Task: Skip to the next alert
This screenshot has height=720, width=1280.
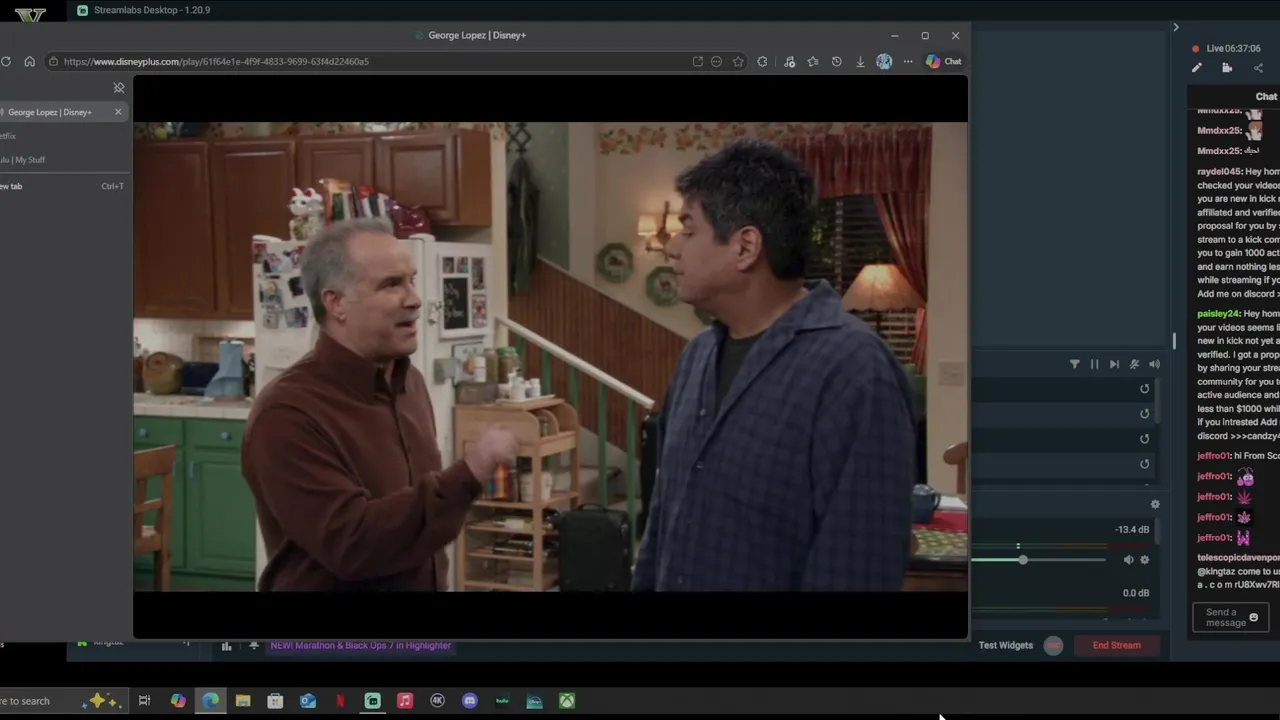Action: click(1114, 364)
